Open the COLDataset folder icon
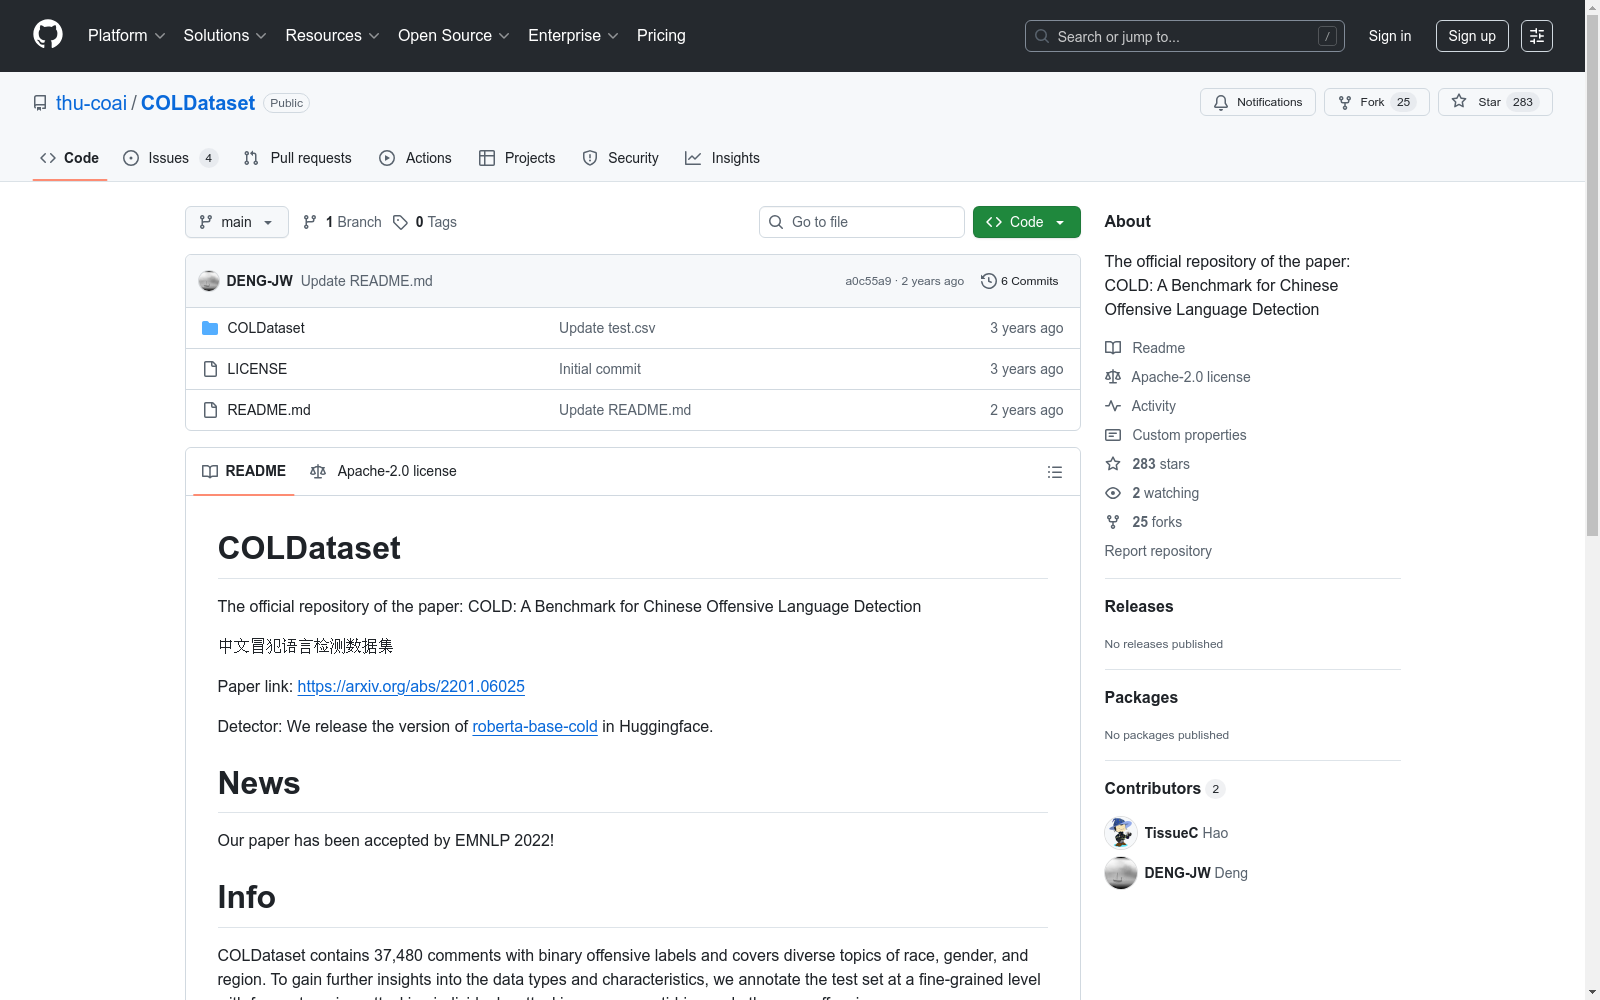The image size is (1600, 1000). (x=210, y=328)
